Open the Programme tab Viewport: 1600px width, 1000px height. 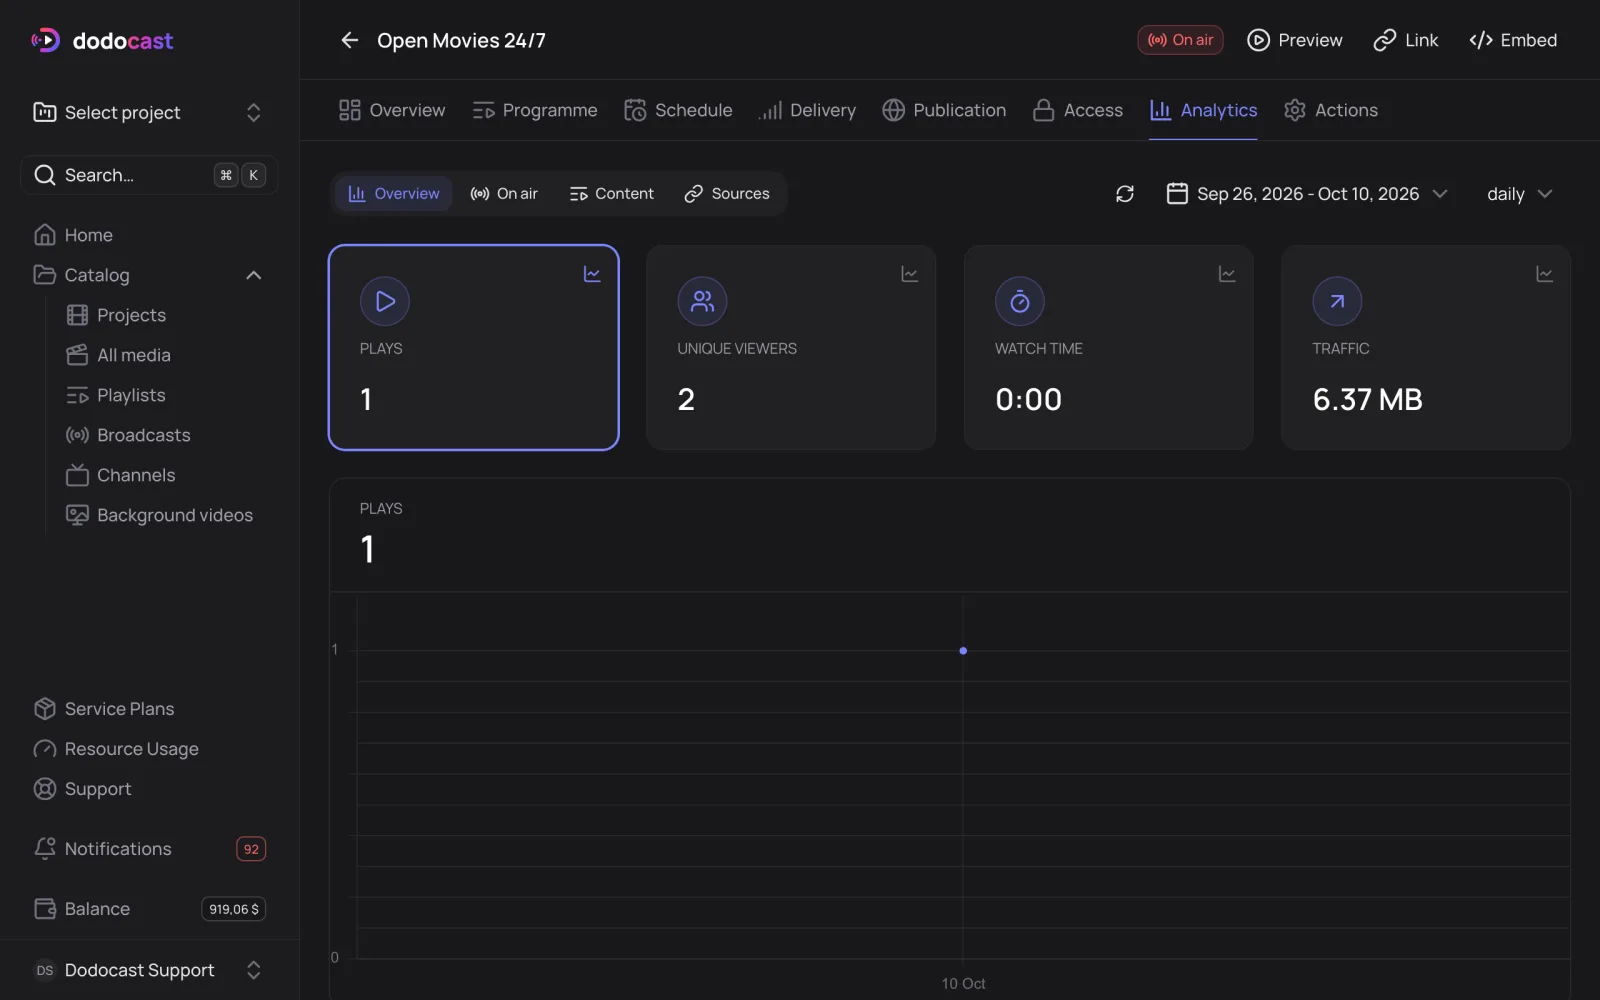535,110
